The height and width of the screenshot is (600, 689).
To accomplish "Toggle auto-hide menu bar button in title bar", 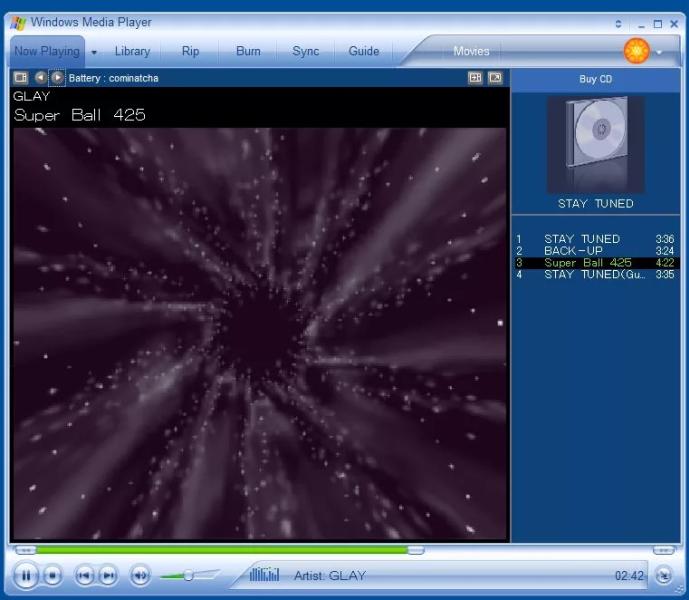I will tap(618, 24).
